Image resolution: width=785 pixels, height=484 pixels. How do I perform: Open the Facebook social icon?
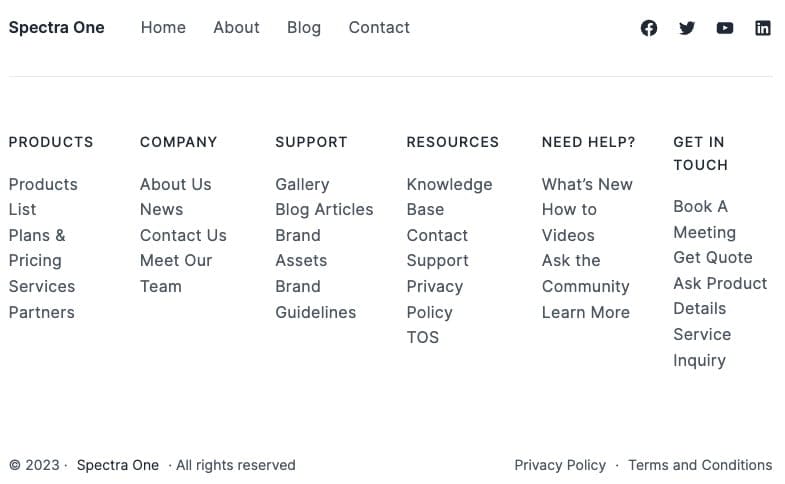[649, 28]
